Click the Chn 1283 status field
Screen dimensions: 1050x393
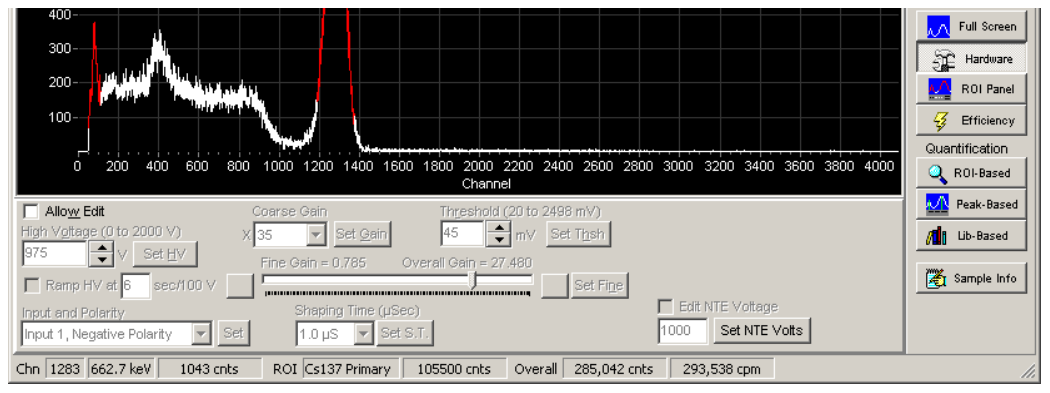[x=65, y=369]
